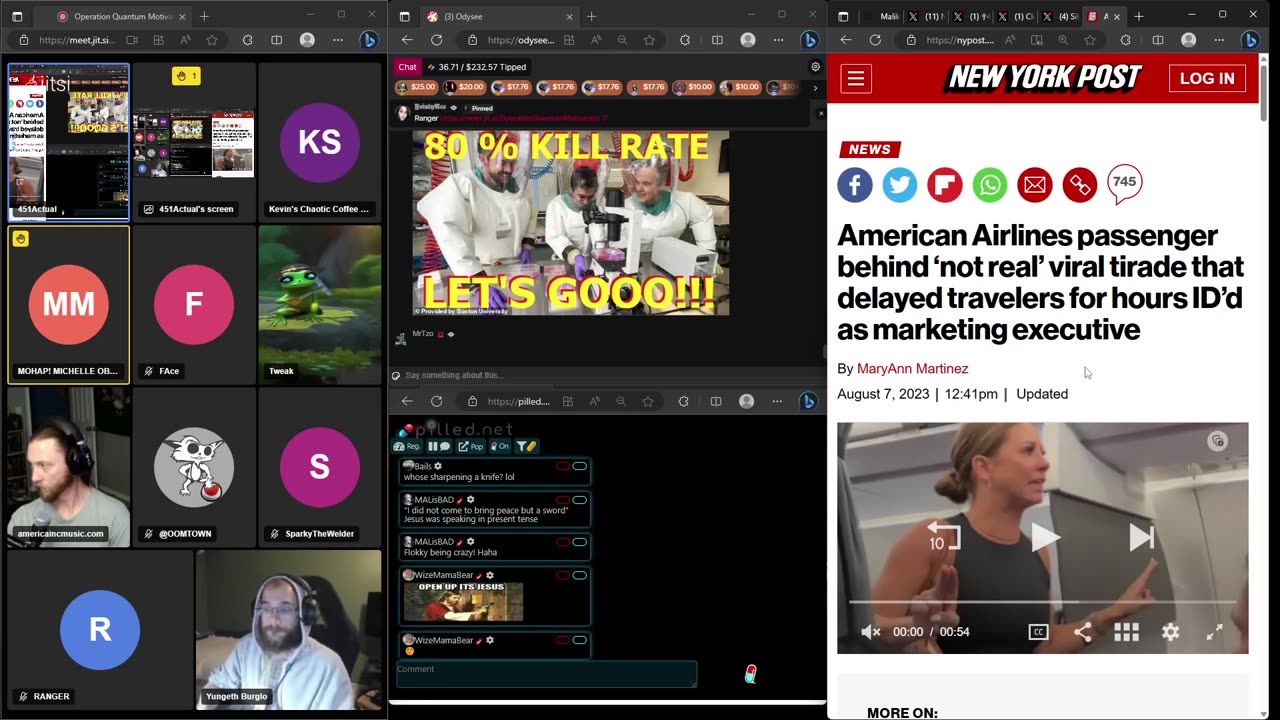Open the 'OPEN UP ITS JESUS' meme image

point(463,602)
